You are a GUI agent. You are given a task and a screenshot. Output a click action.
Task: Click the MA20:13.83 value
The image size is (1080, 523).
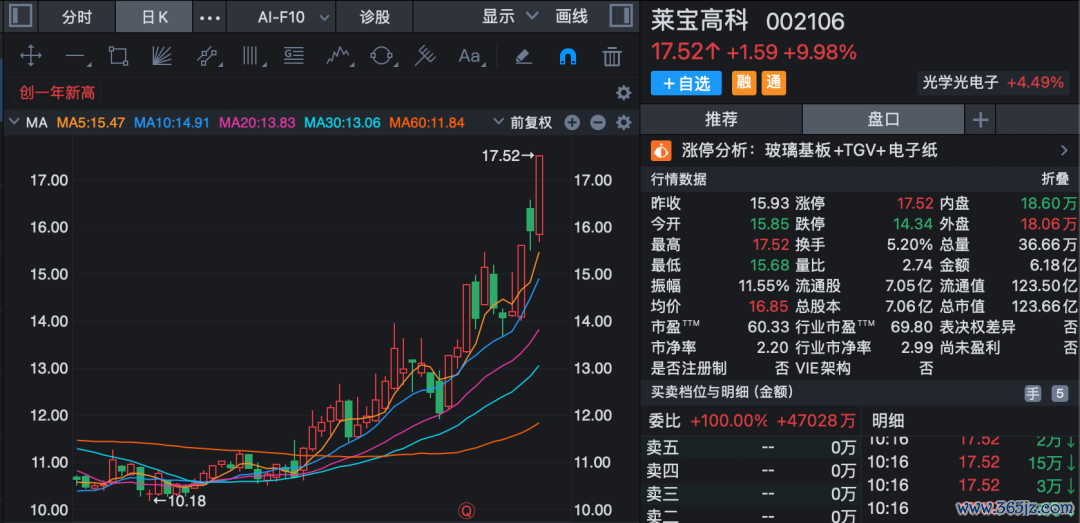(x=257, y=123)
